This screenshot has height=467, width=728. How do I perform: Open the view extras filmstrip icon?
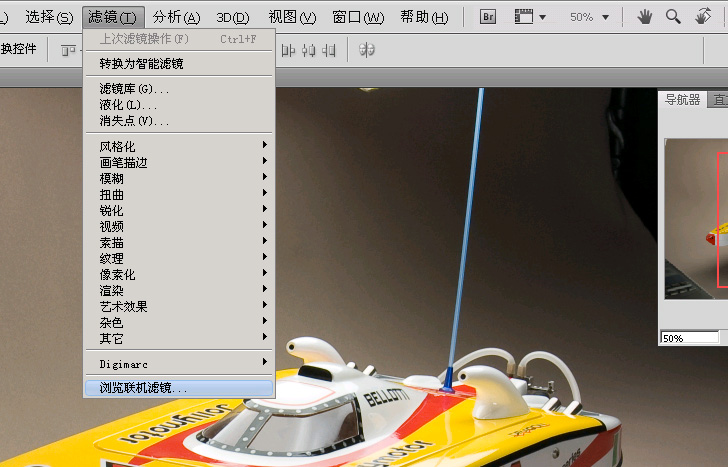[x=523, y=17]
